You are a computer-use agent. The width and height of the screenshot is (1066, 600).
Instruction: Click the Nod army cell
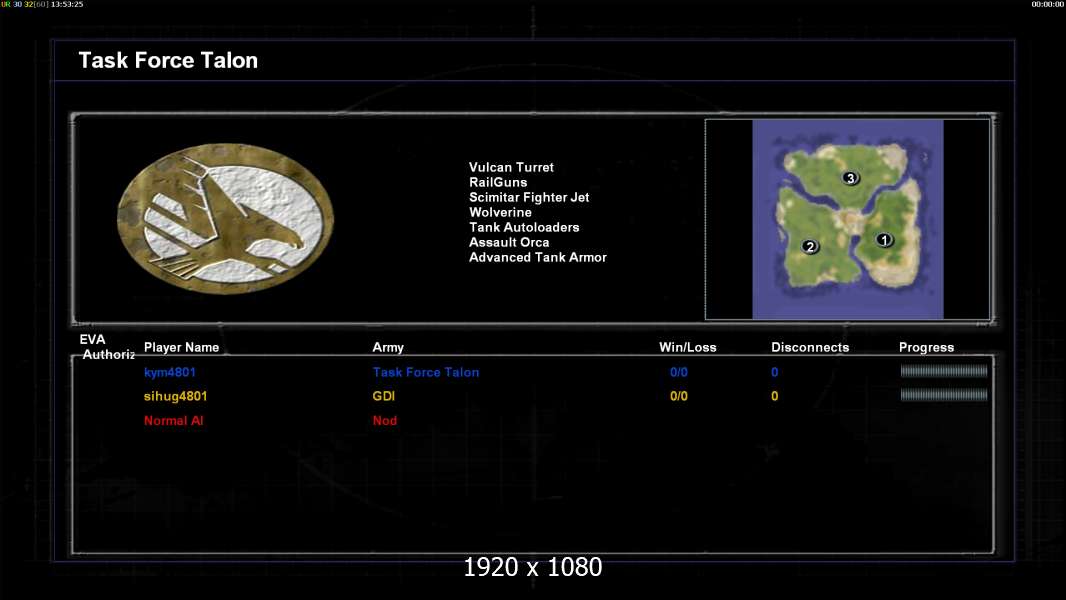point(385,421)
